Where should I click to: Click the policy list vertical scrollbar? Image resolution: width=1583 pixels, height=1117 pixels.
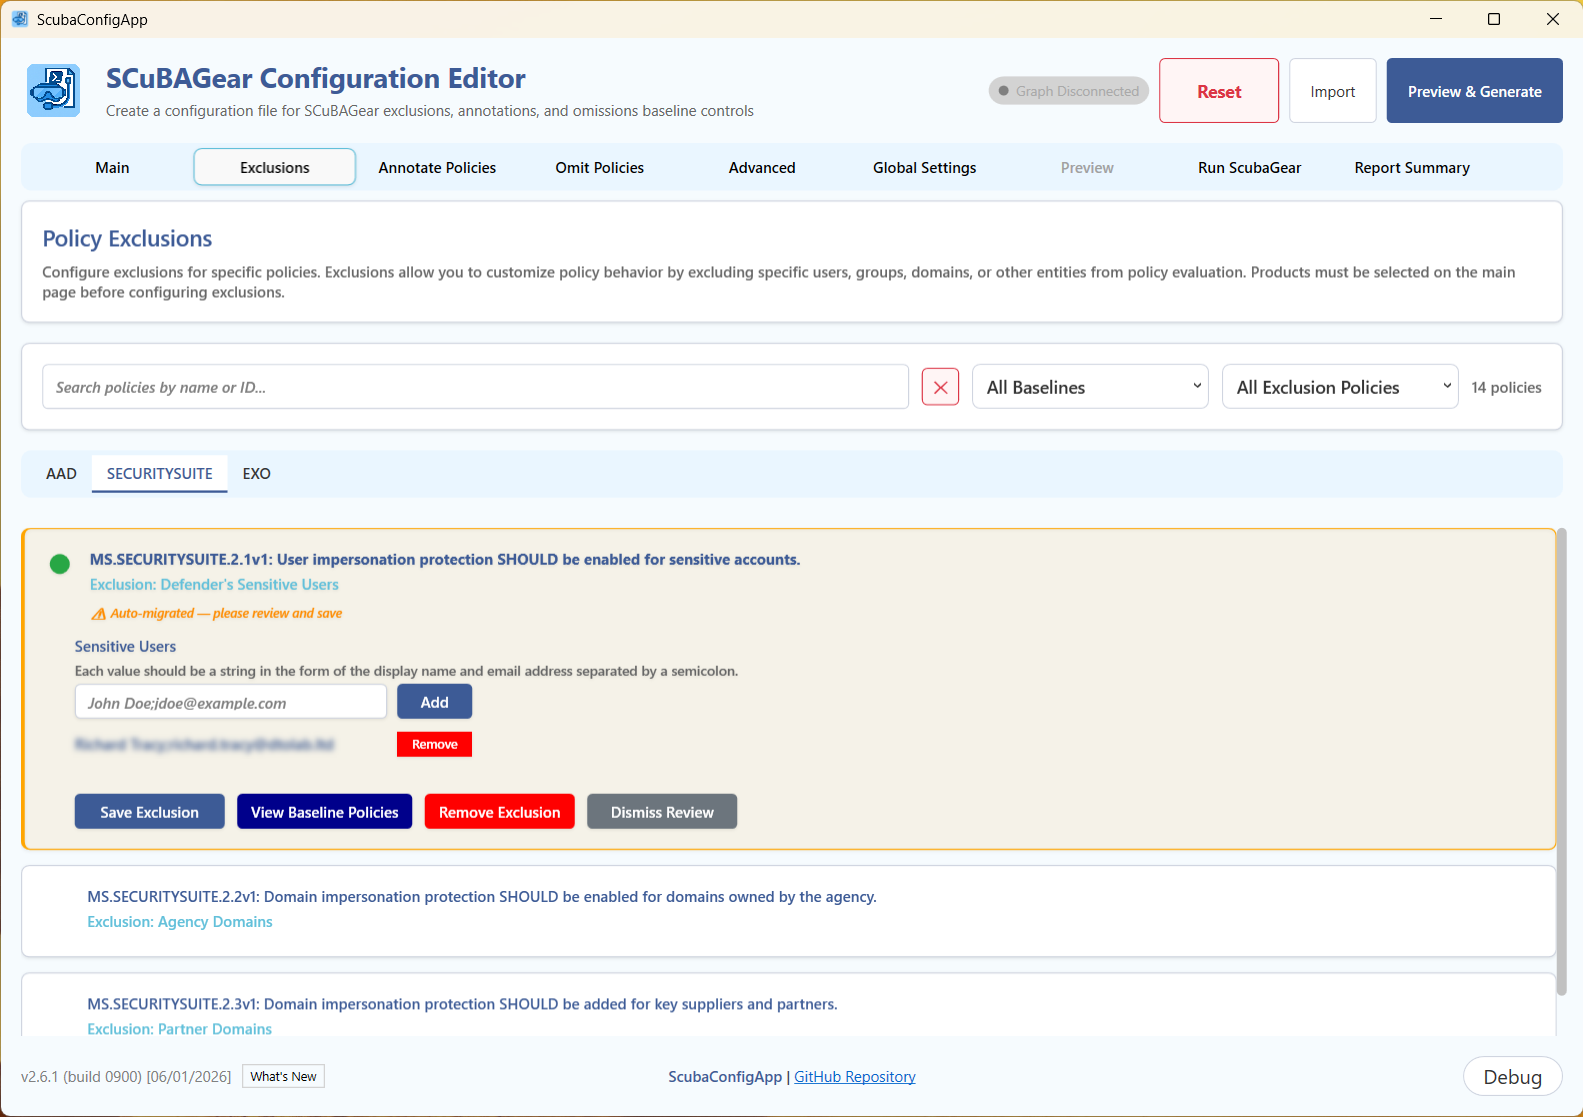click(1561, 762)
